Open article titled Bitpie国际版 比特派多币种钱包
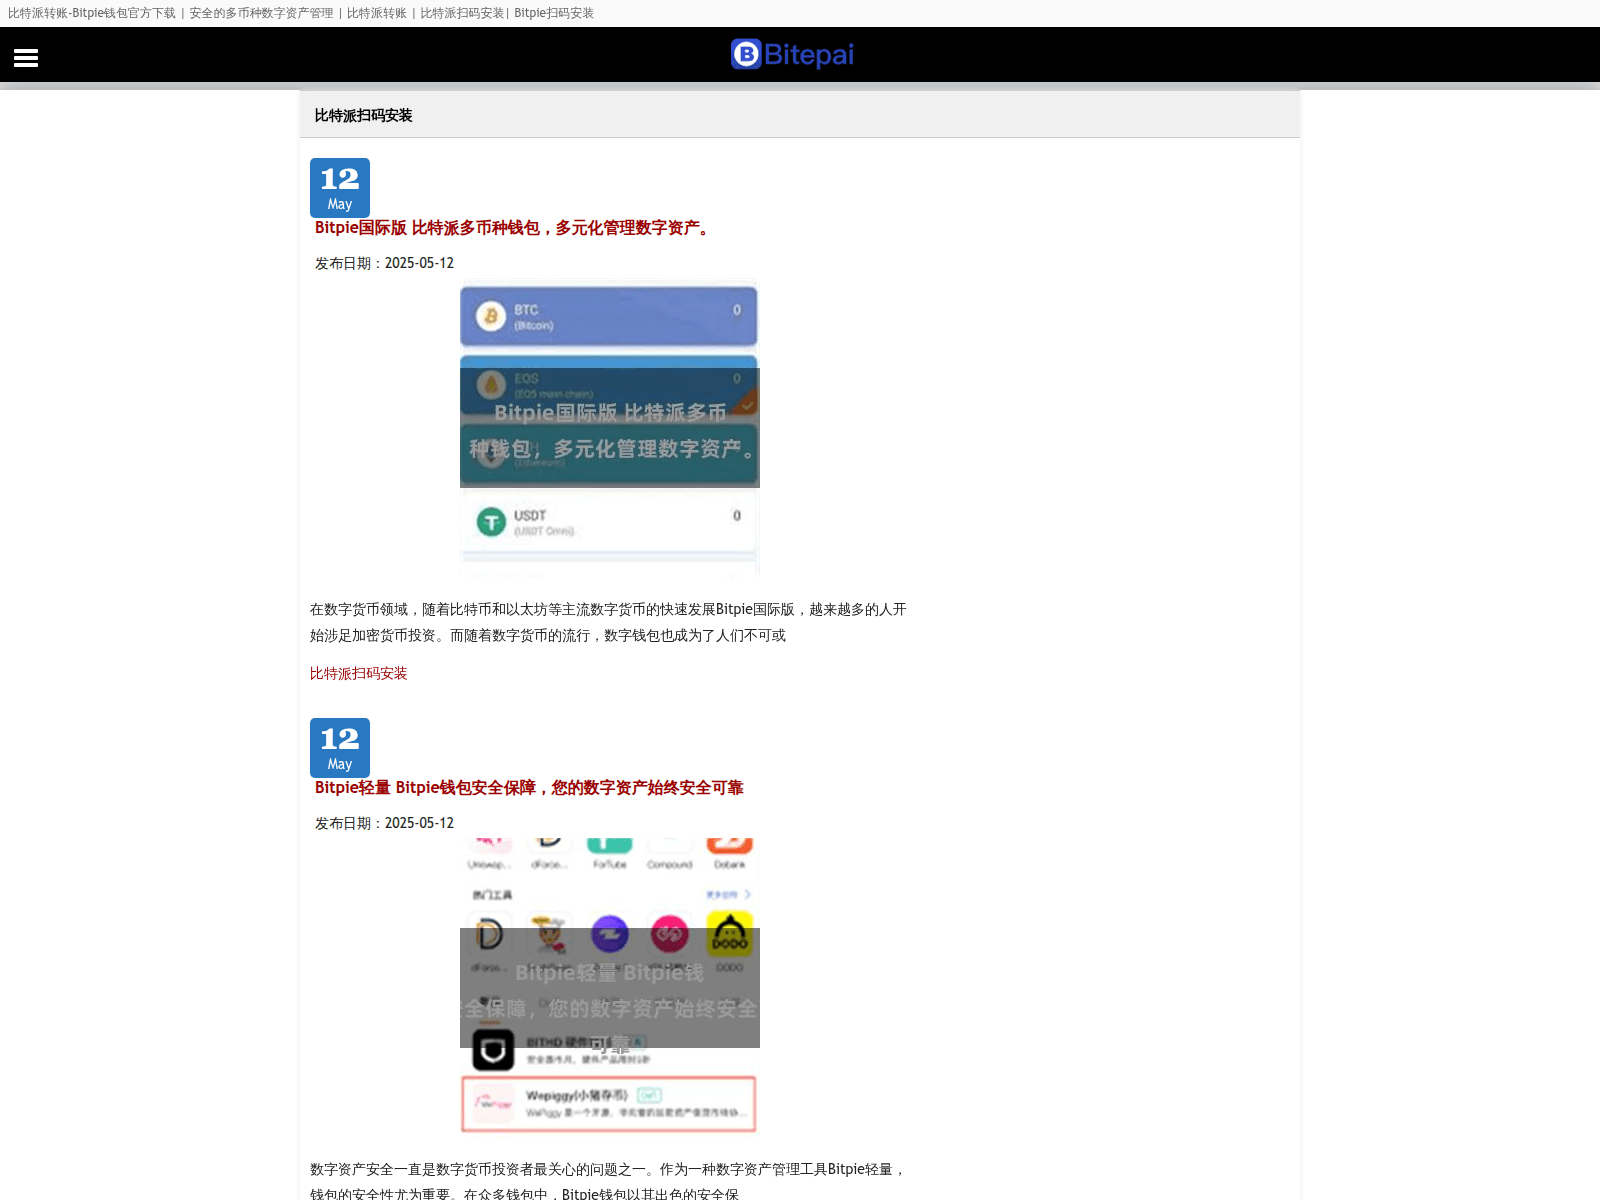Image resolution: width=1600 pixels, height=1200 pixels. 514,228
